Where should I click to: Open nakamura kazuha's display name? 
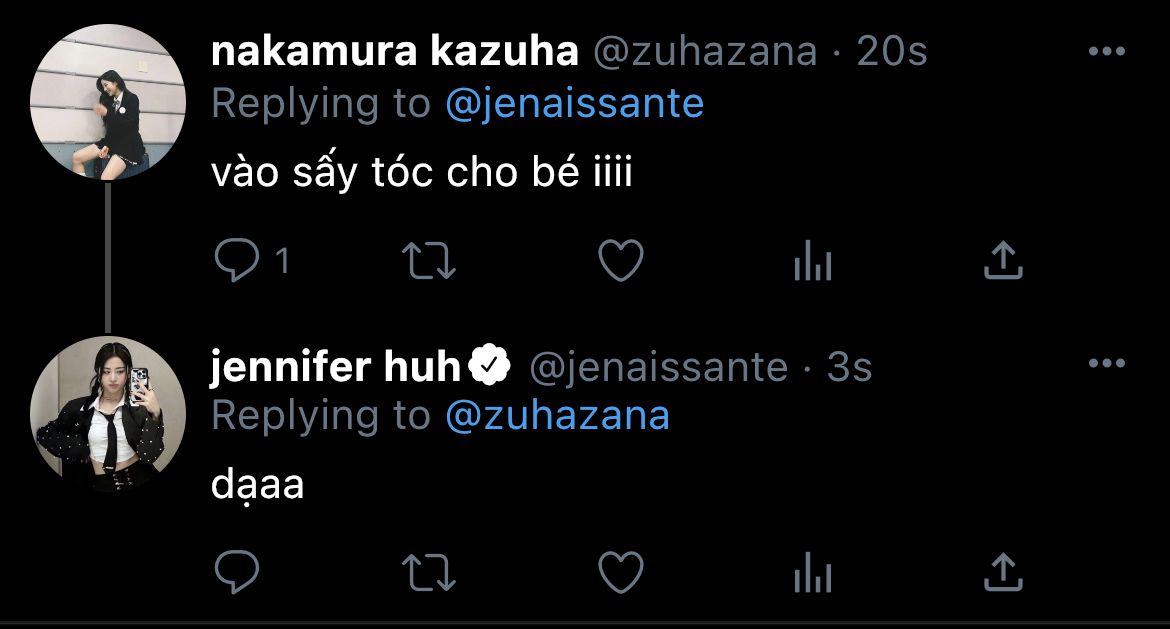(x=395, y=52)
